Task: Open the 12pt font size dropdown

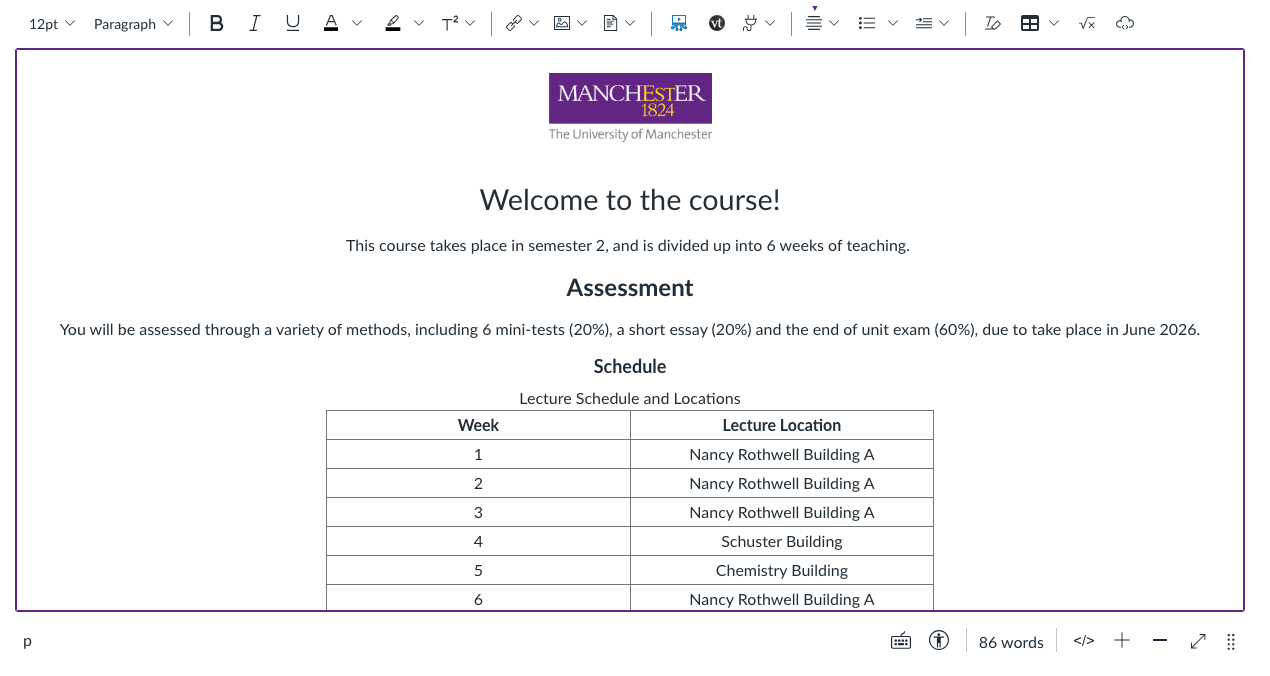Action: pyautogui.click(x=52, y=24)
